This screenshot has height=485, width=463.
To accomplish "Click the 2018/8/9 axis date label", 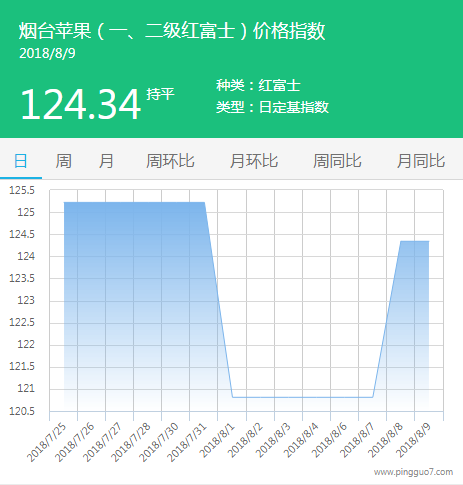I will pyautogui.click(x=414, y=441).
